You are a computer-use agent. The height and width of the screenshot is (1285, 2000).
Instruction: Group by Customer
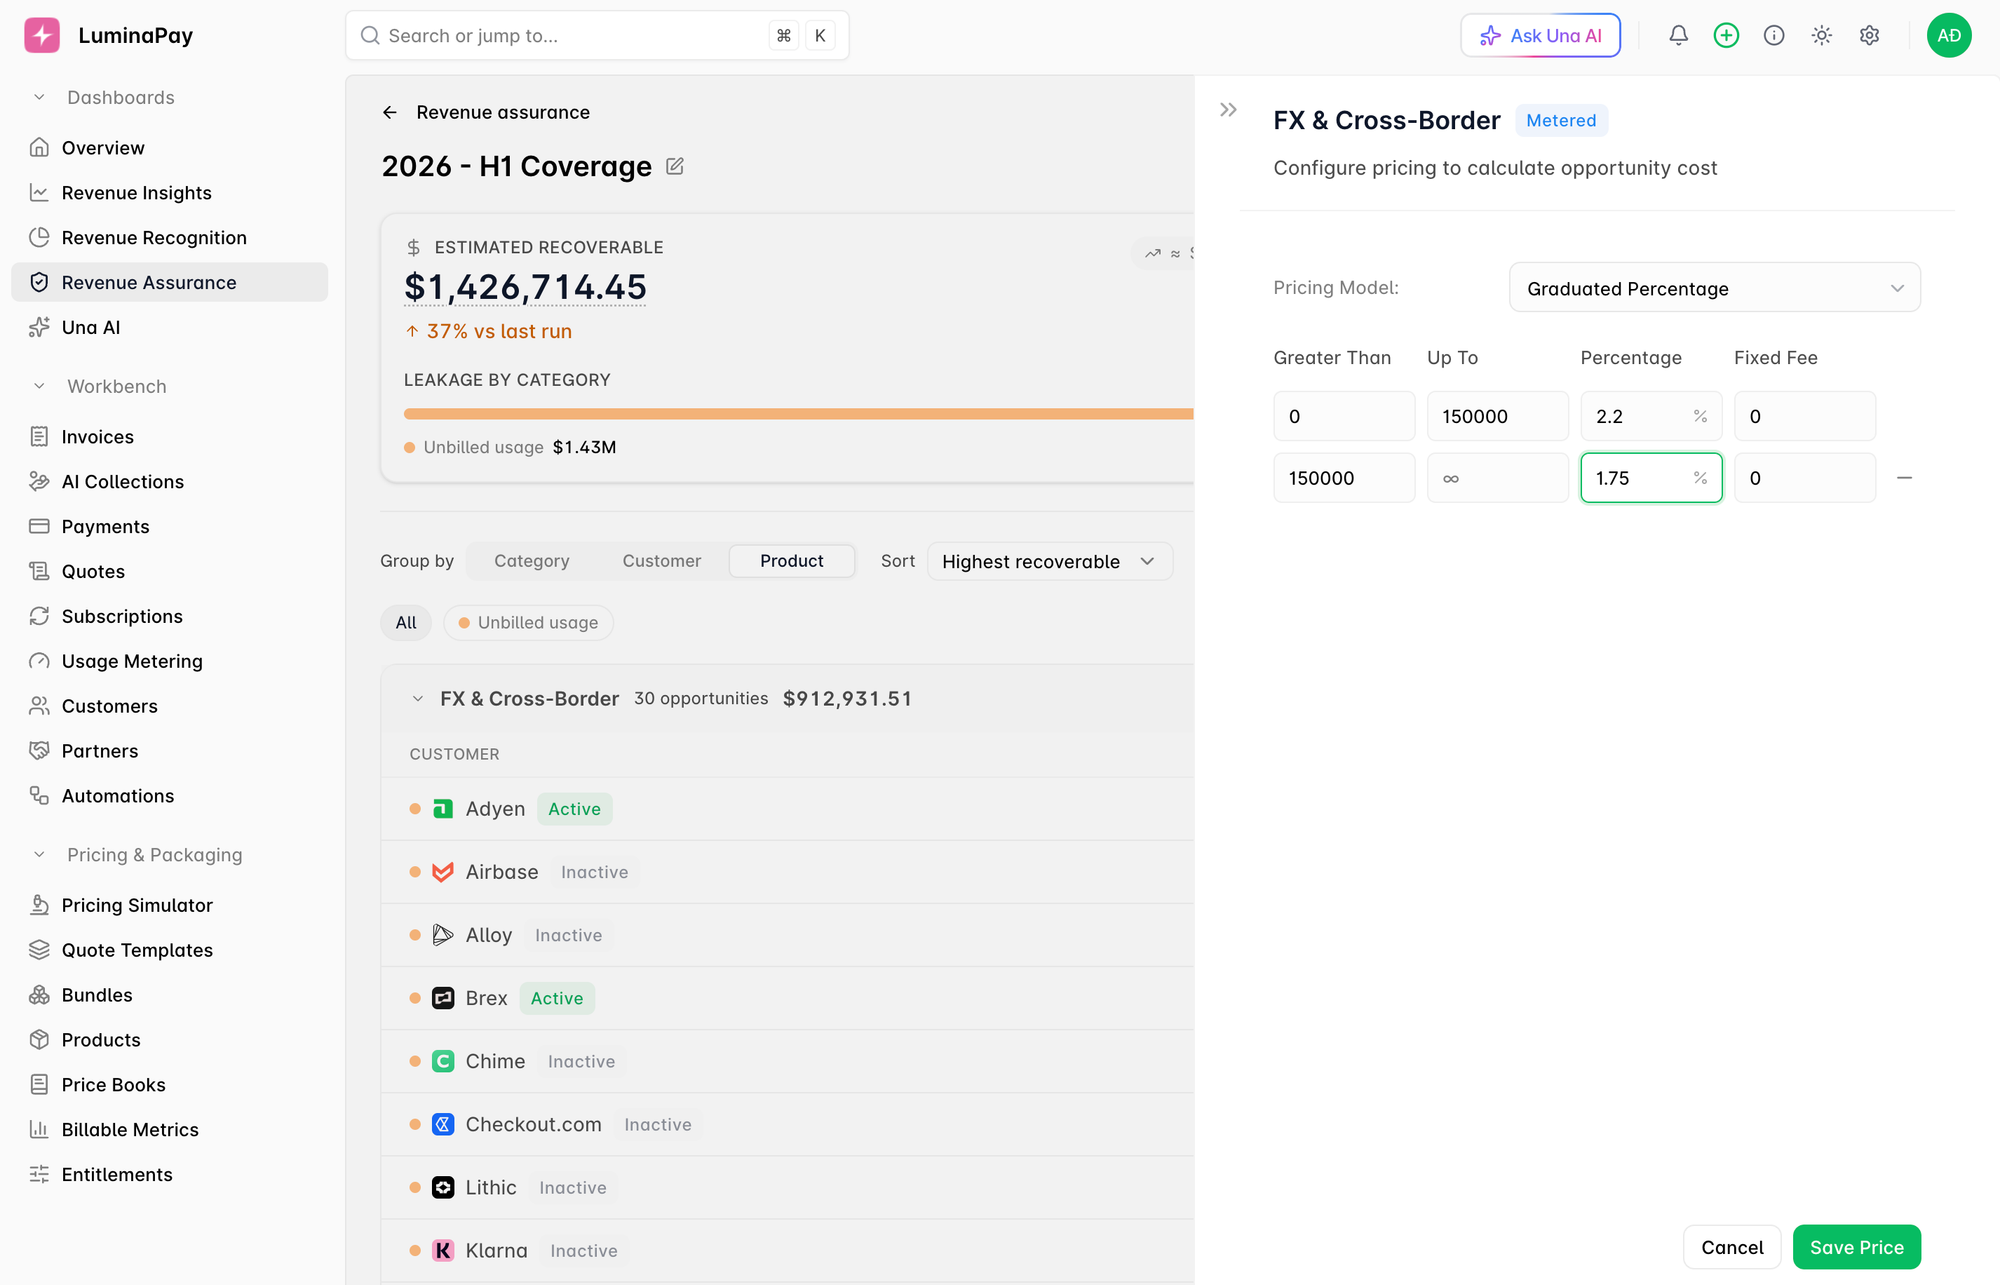point(661,561)
